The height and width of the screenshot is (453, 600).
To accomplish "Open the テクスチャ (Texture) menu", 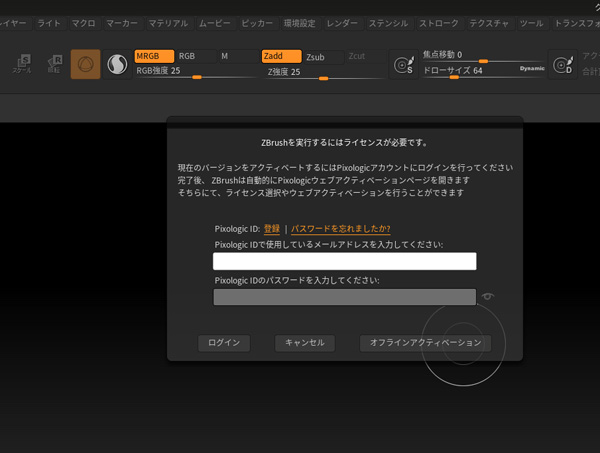I will [489, 23].
